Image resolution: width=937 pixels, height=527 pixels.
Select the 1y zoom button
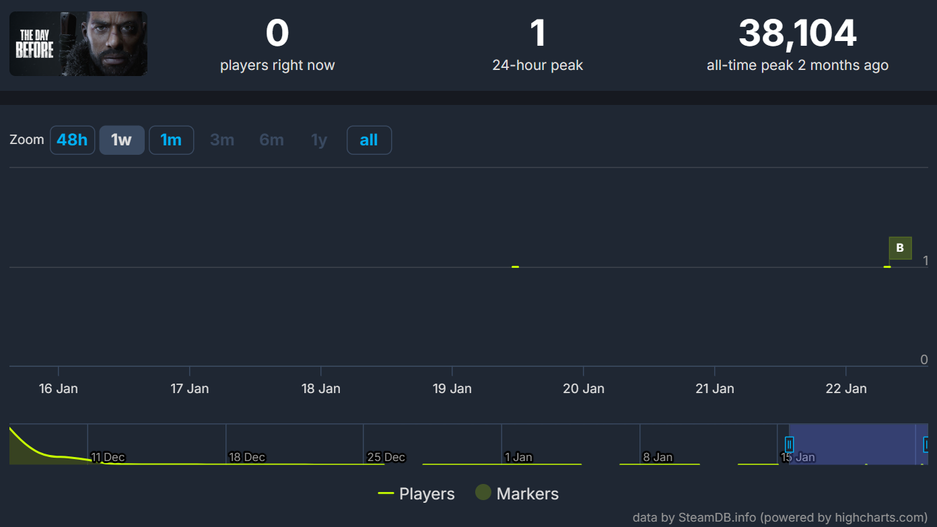pos(319,140)
